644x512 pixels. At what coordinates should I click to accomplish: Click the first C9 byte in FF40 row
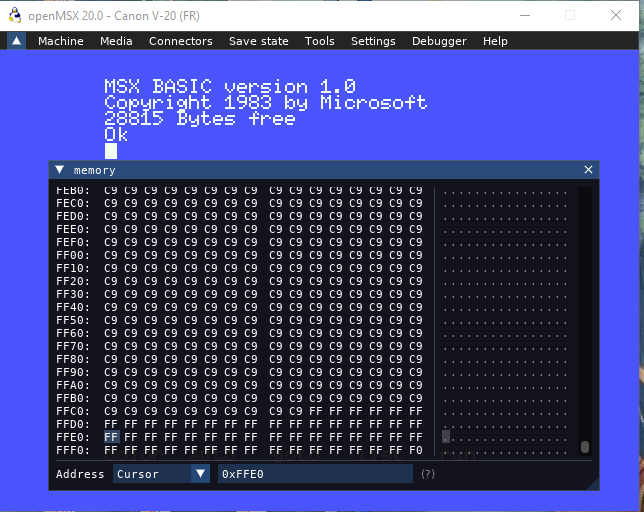point(111,307)
